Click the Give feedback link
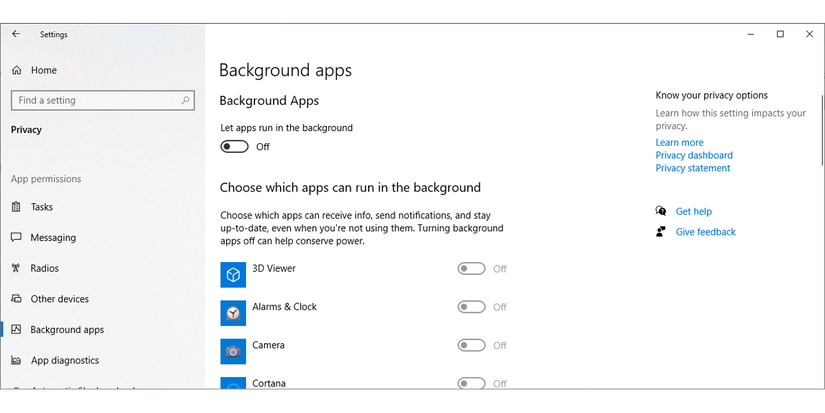825x413 pixels. pos(706,232)
